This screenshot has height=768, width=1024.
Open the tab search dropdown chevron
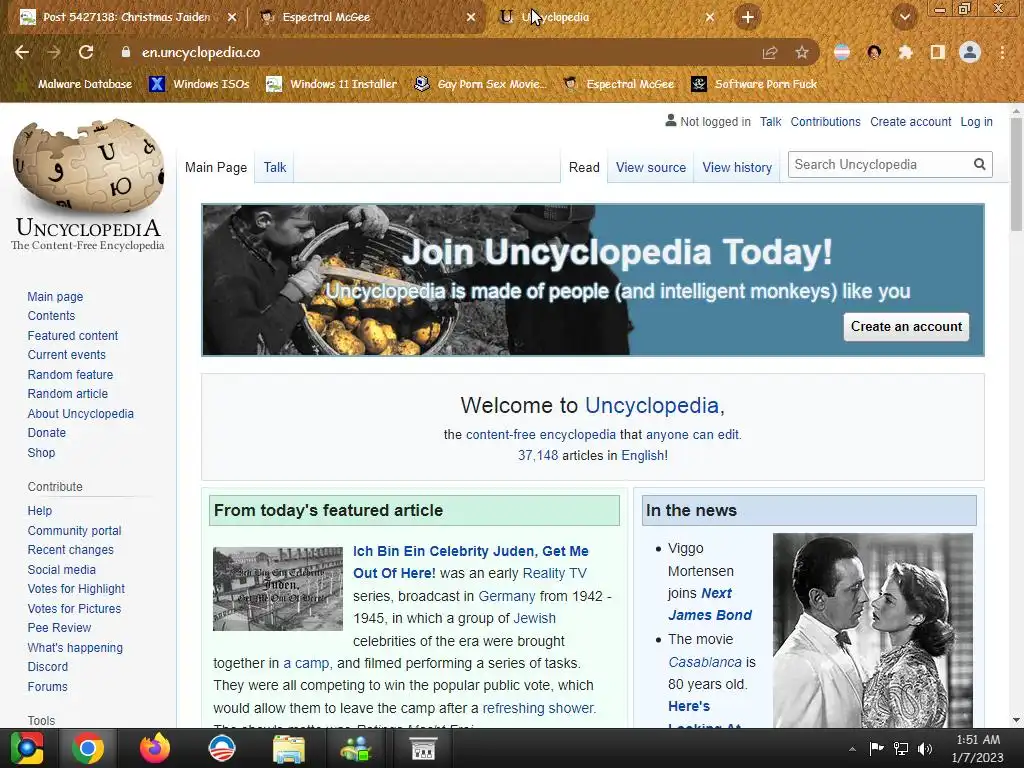(904, 17)
